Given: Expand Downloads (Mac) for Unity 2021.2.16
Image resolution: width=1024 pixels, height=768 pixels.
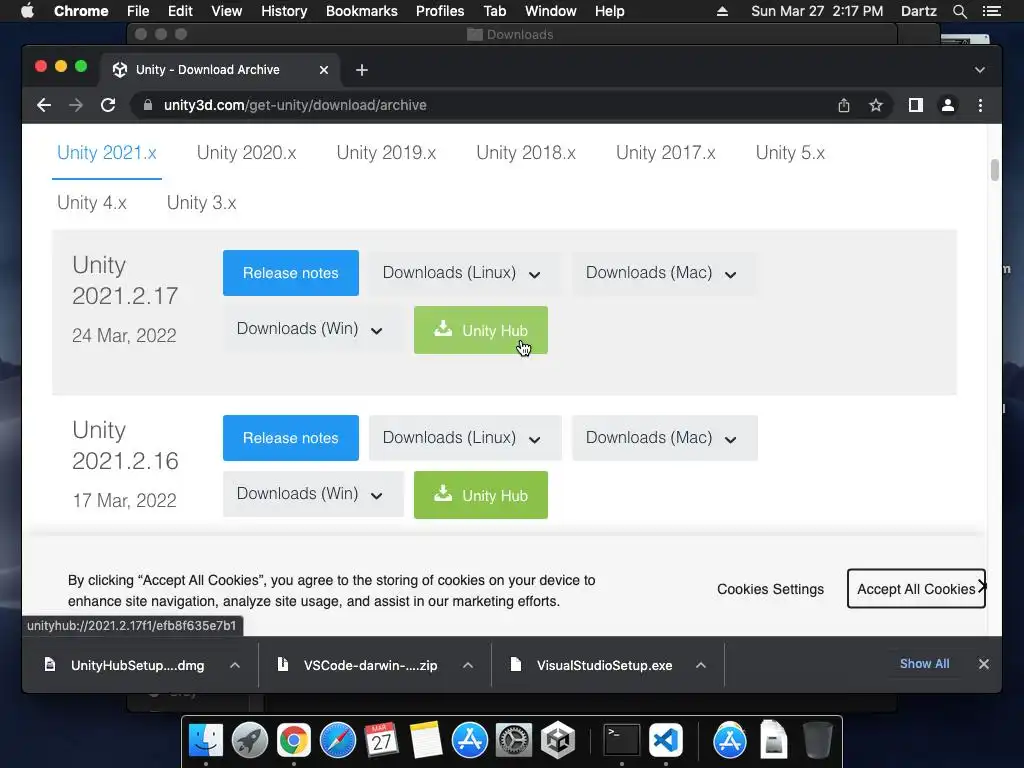Looking at the screenshot, I should tap(665, 438).
